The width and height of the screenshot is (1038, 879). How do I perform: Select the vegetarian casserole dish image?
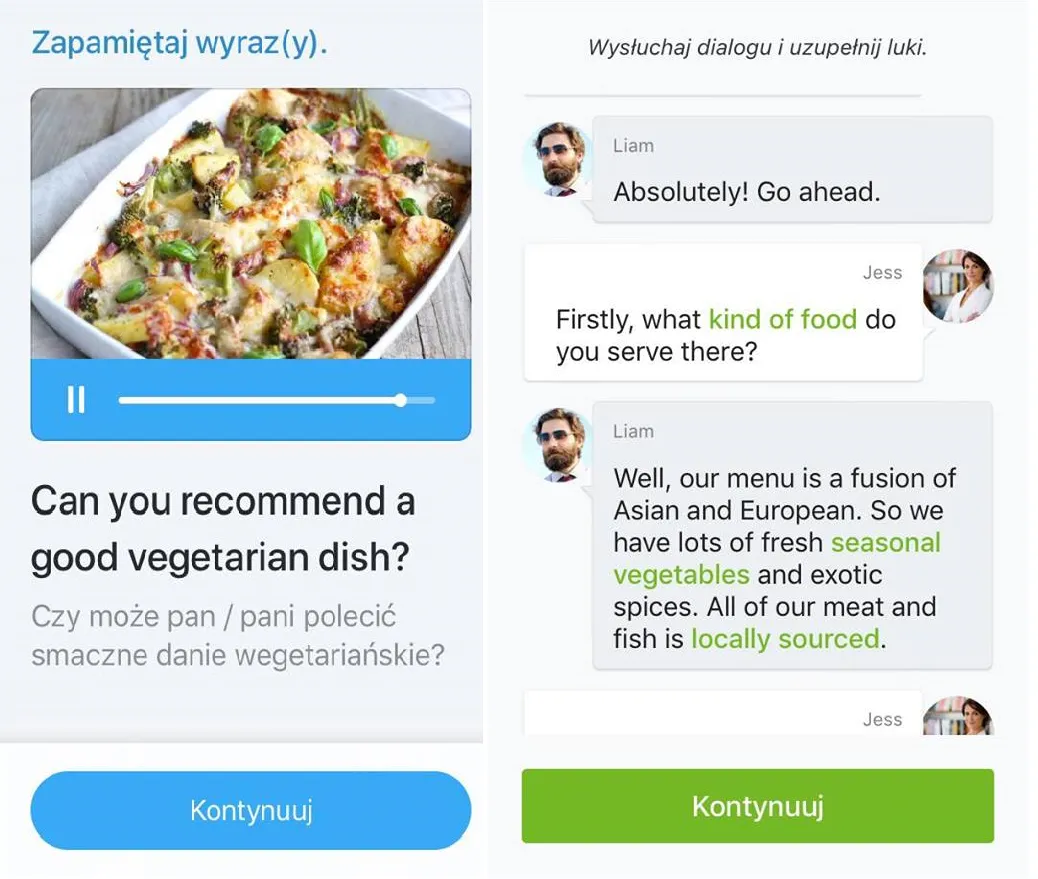pos(251,224)
